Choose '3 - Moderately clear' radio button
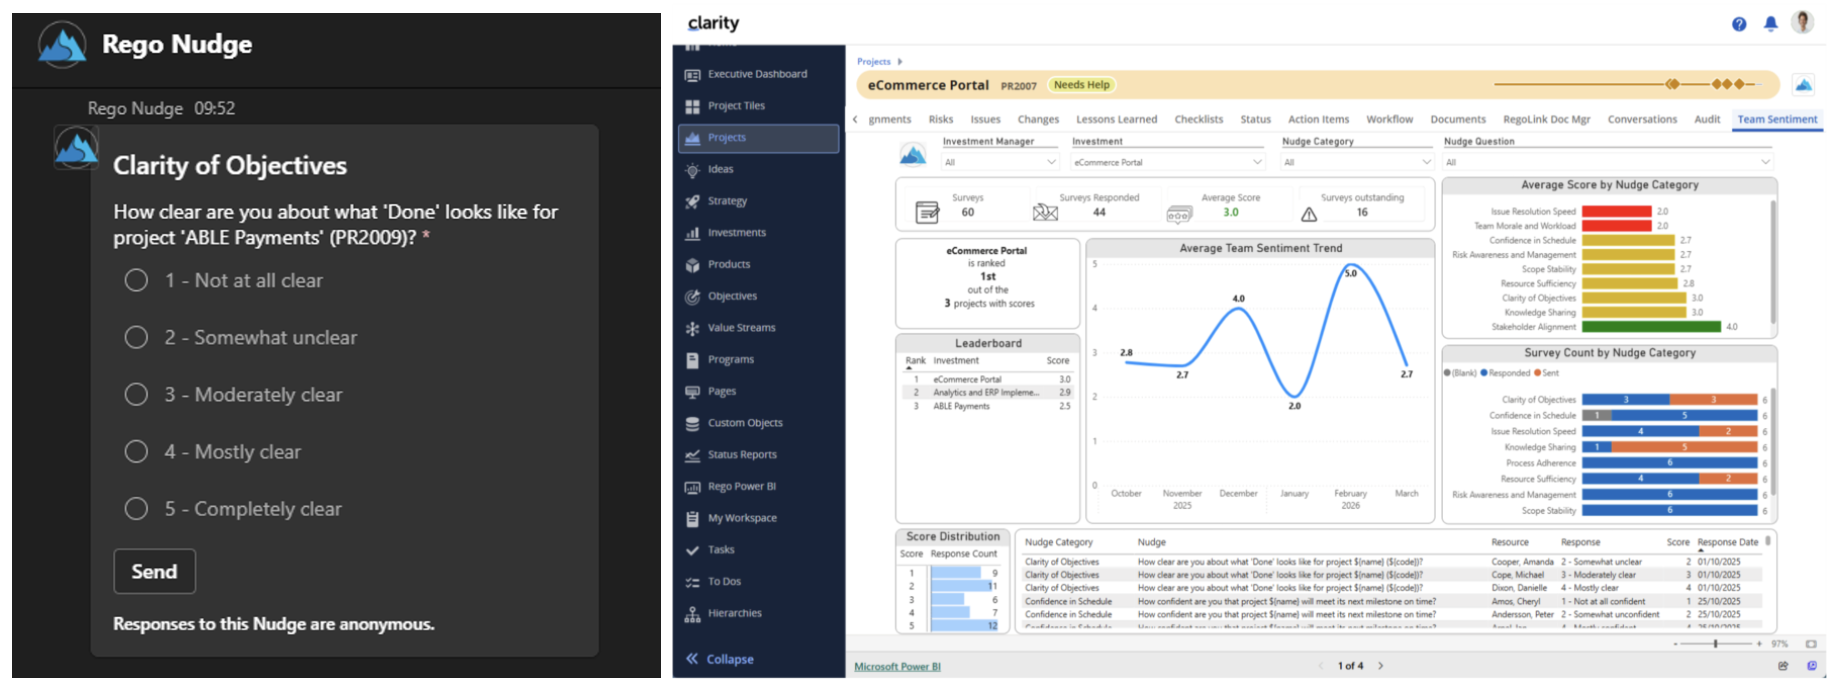Viewport: 1844px width, 692px height. (137, 395)
